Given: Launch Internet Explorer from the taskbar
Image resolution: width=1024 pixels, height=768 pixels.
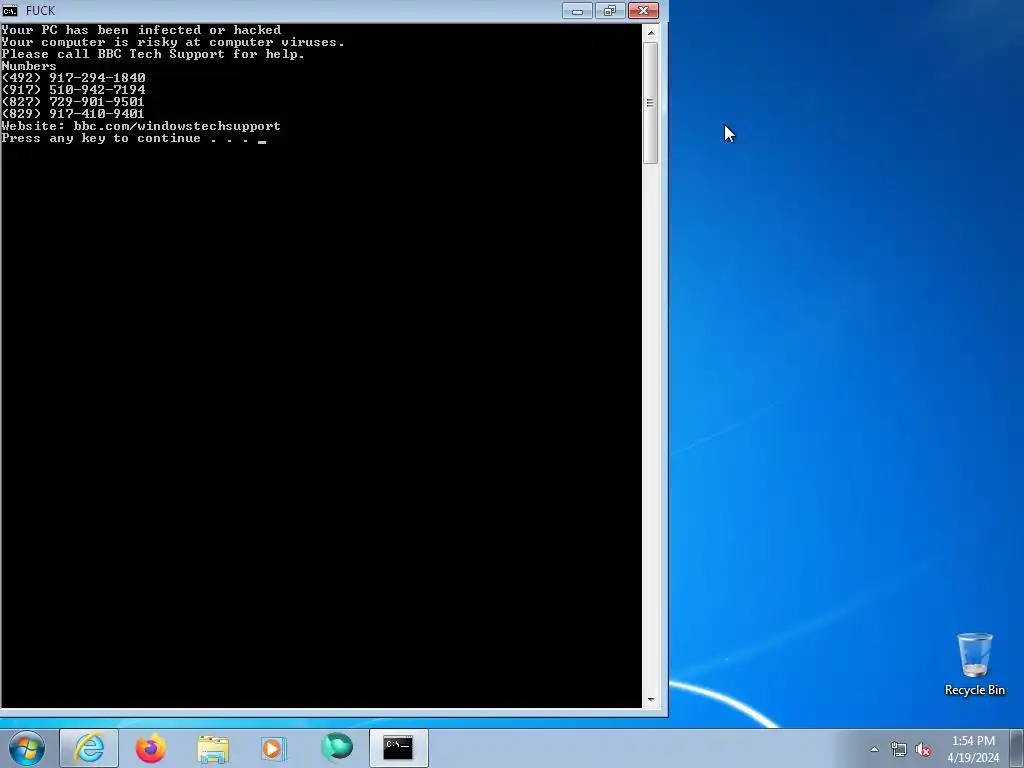Looking at the screenshot, I should [89, 748].
